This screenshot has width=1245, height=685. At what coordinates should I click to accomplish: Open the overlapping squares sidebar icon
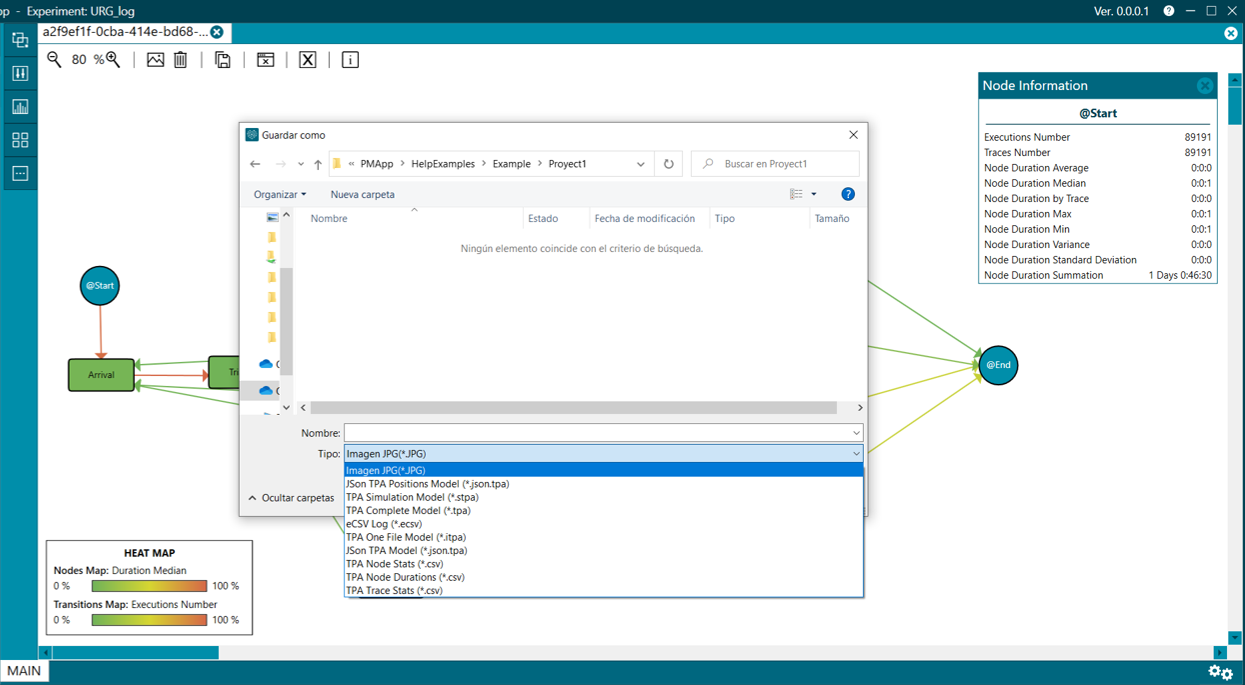[x=20, y=40]
